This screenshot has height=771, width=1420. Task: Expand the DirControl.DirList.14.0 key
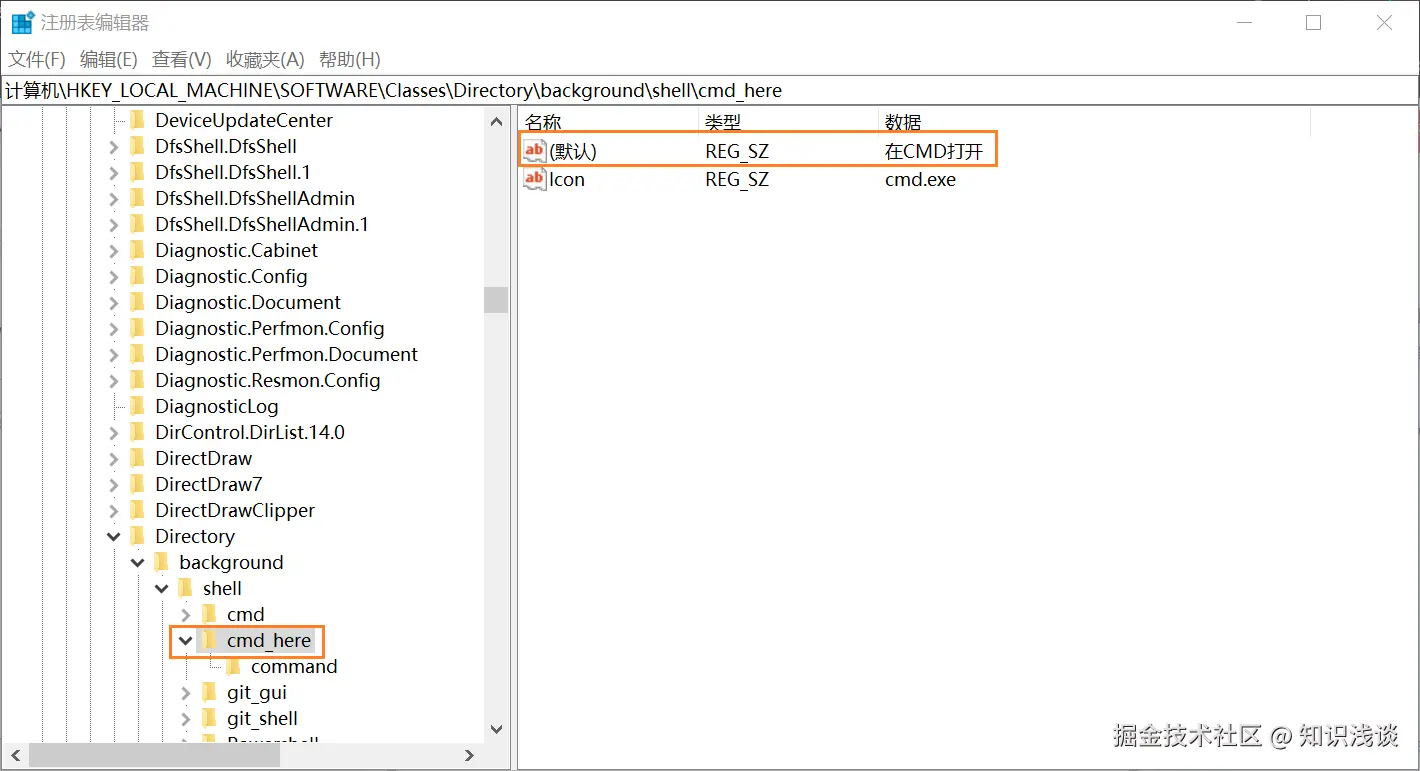pos(113,433)
